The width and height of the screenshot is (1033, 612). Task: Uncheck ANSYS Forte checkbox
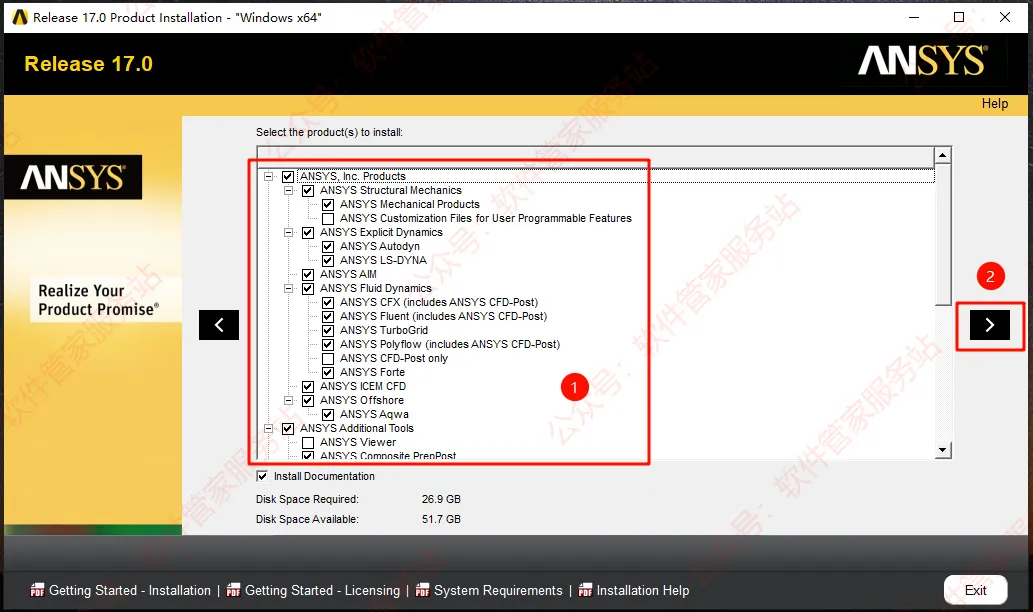(328, 373)
